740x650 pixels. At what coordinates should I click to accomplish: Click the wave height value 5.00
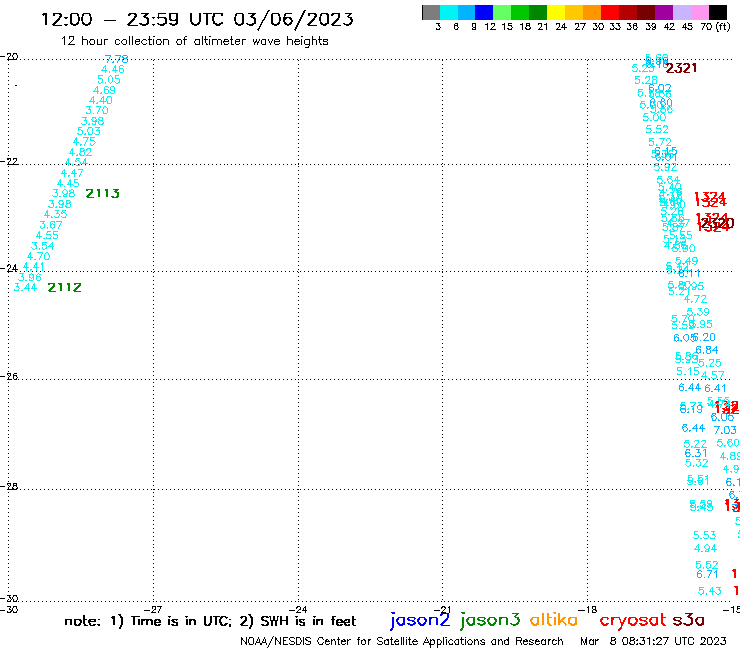pos(654,118)
